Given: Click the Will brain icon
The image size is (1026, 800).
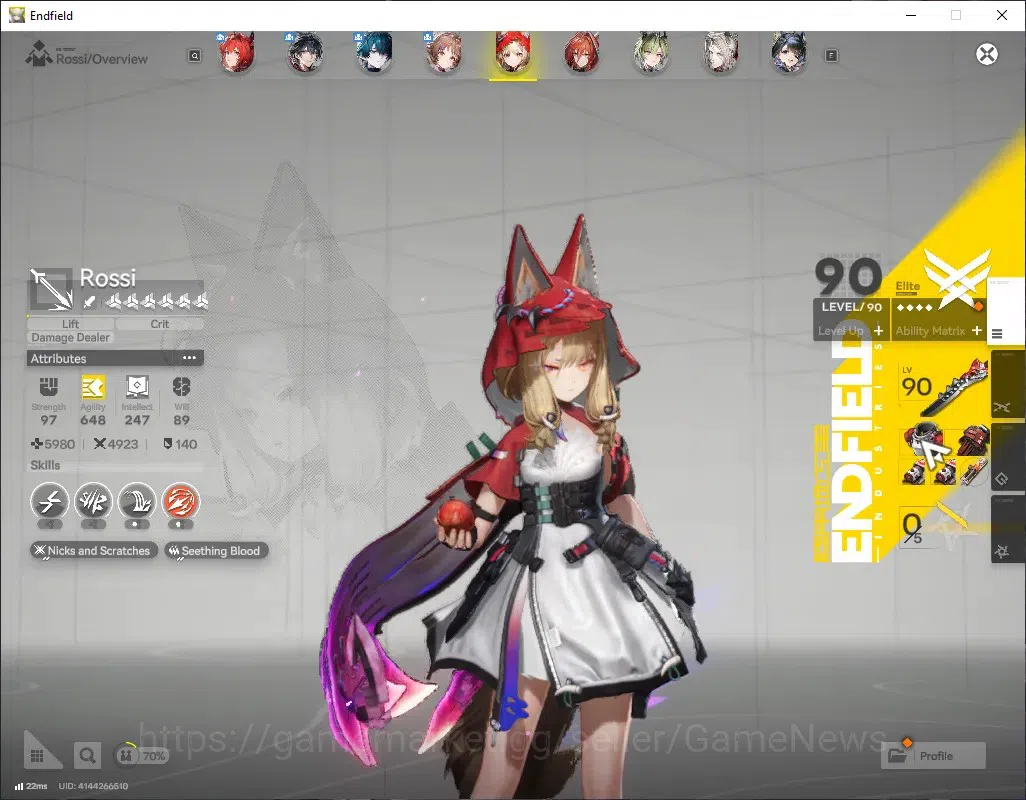Looking at the screenshot, I should click(181, 387).
